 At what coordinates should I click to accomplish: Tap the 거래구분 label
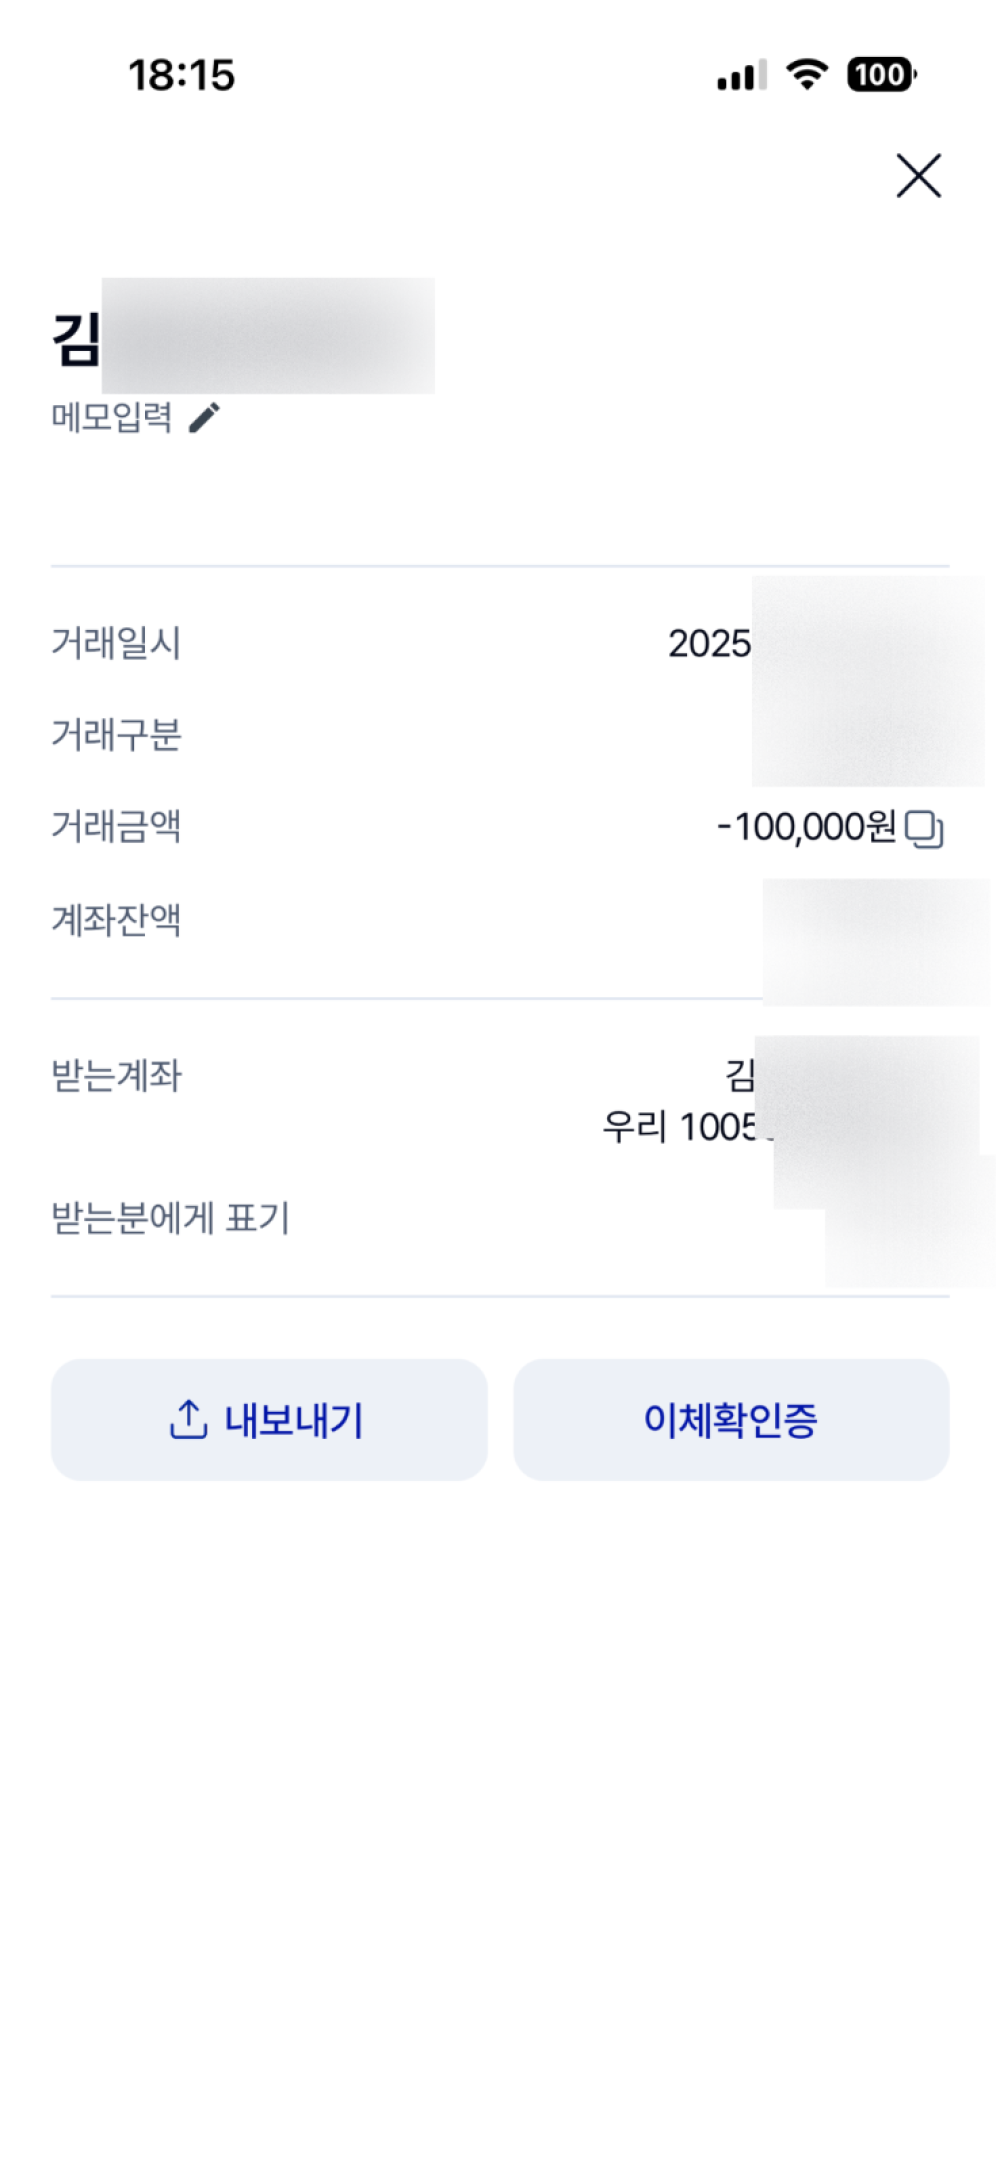pos(116,735)
